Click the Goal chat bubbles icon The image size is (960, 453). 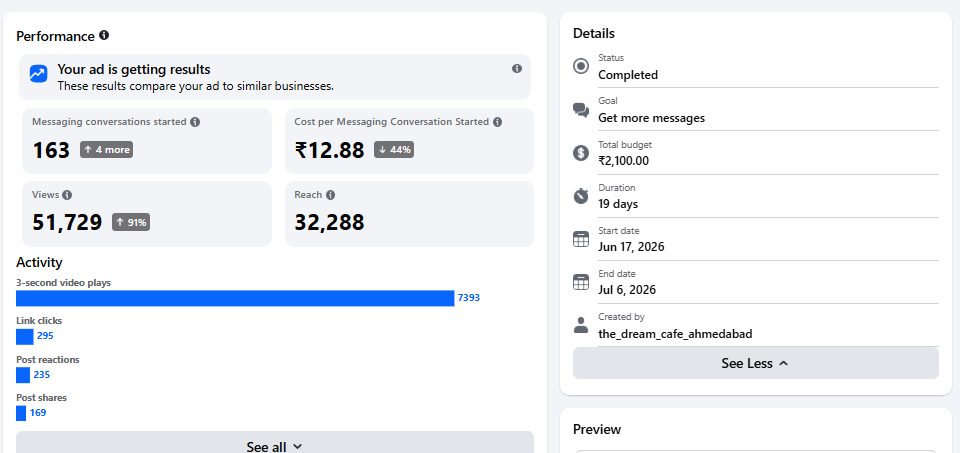coord(580,110)
